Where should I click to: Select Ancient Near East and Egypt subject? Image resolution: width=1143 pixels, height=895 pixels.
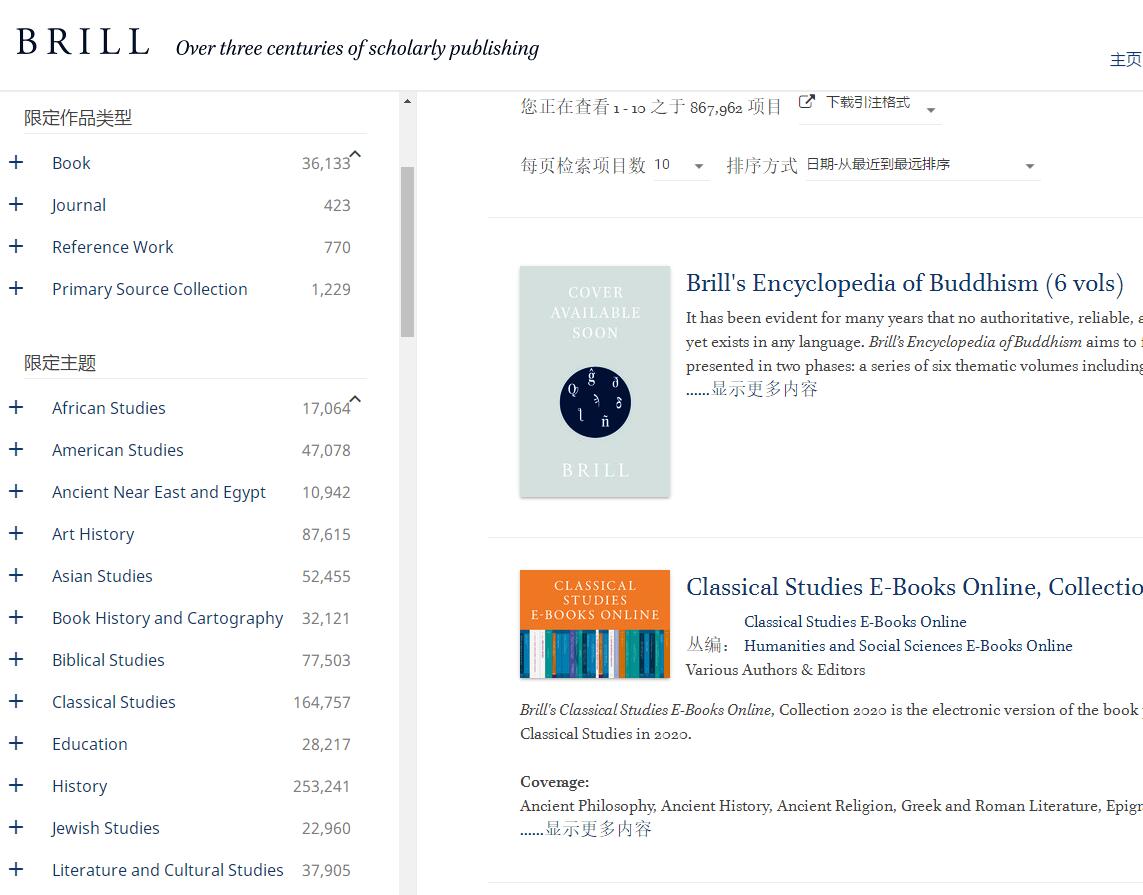coord(158,493)
